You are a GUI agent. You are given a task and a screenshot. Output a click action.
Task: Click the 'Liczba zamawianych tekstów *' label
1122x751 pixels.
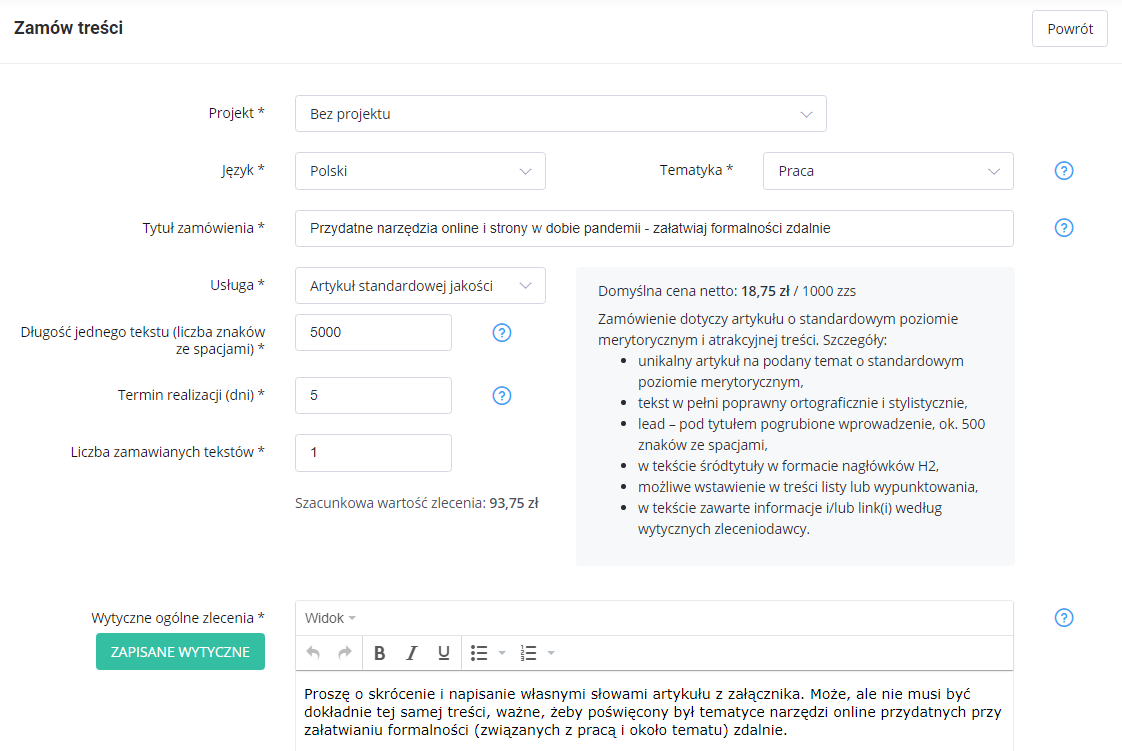tap(167, 452)
